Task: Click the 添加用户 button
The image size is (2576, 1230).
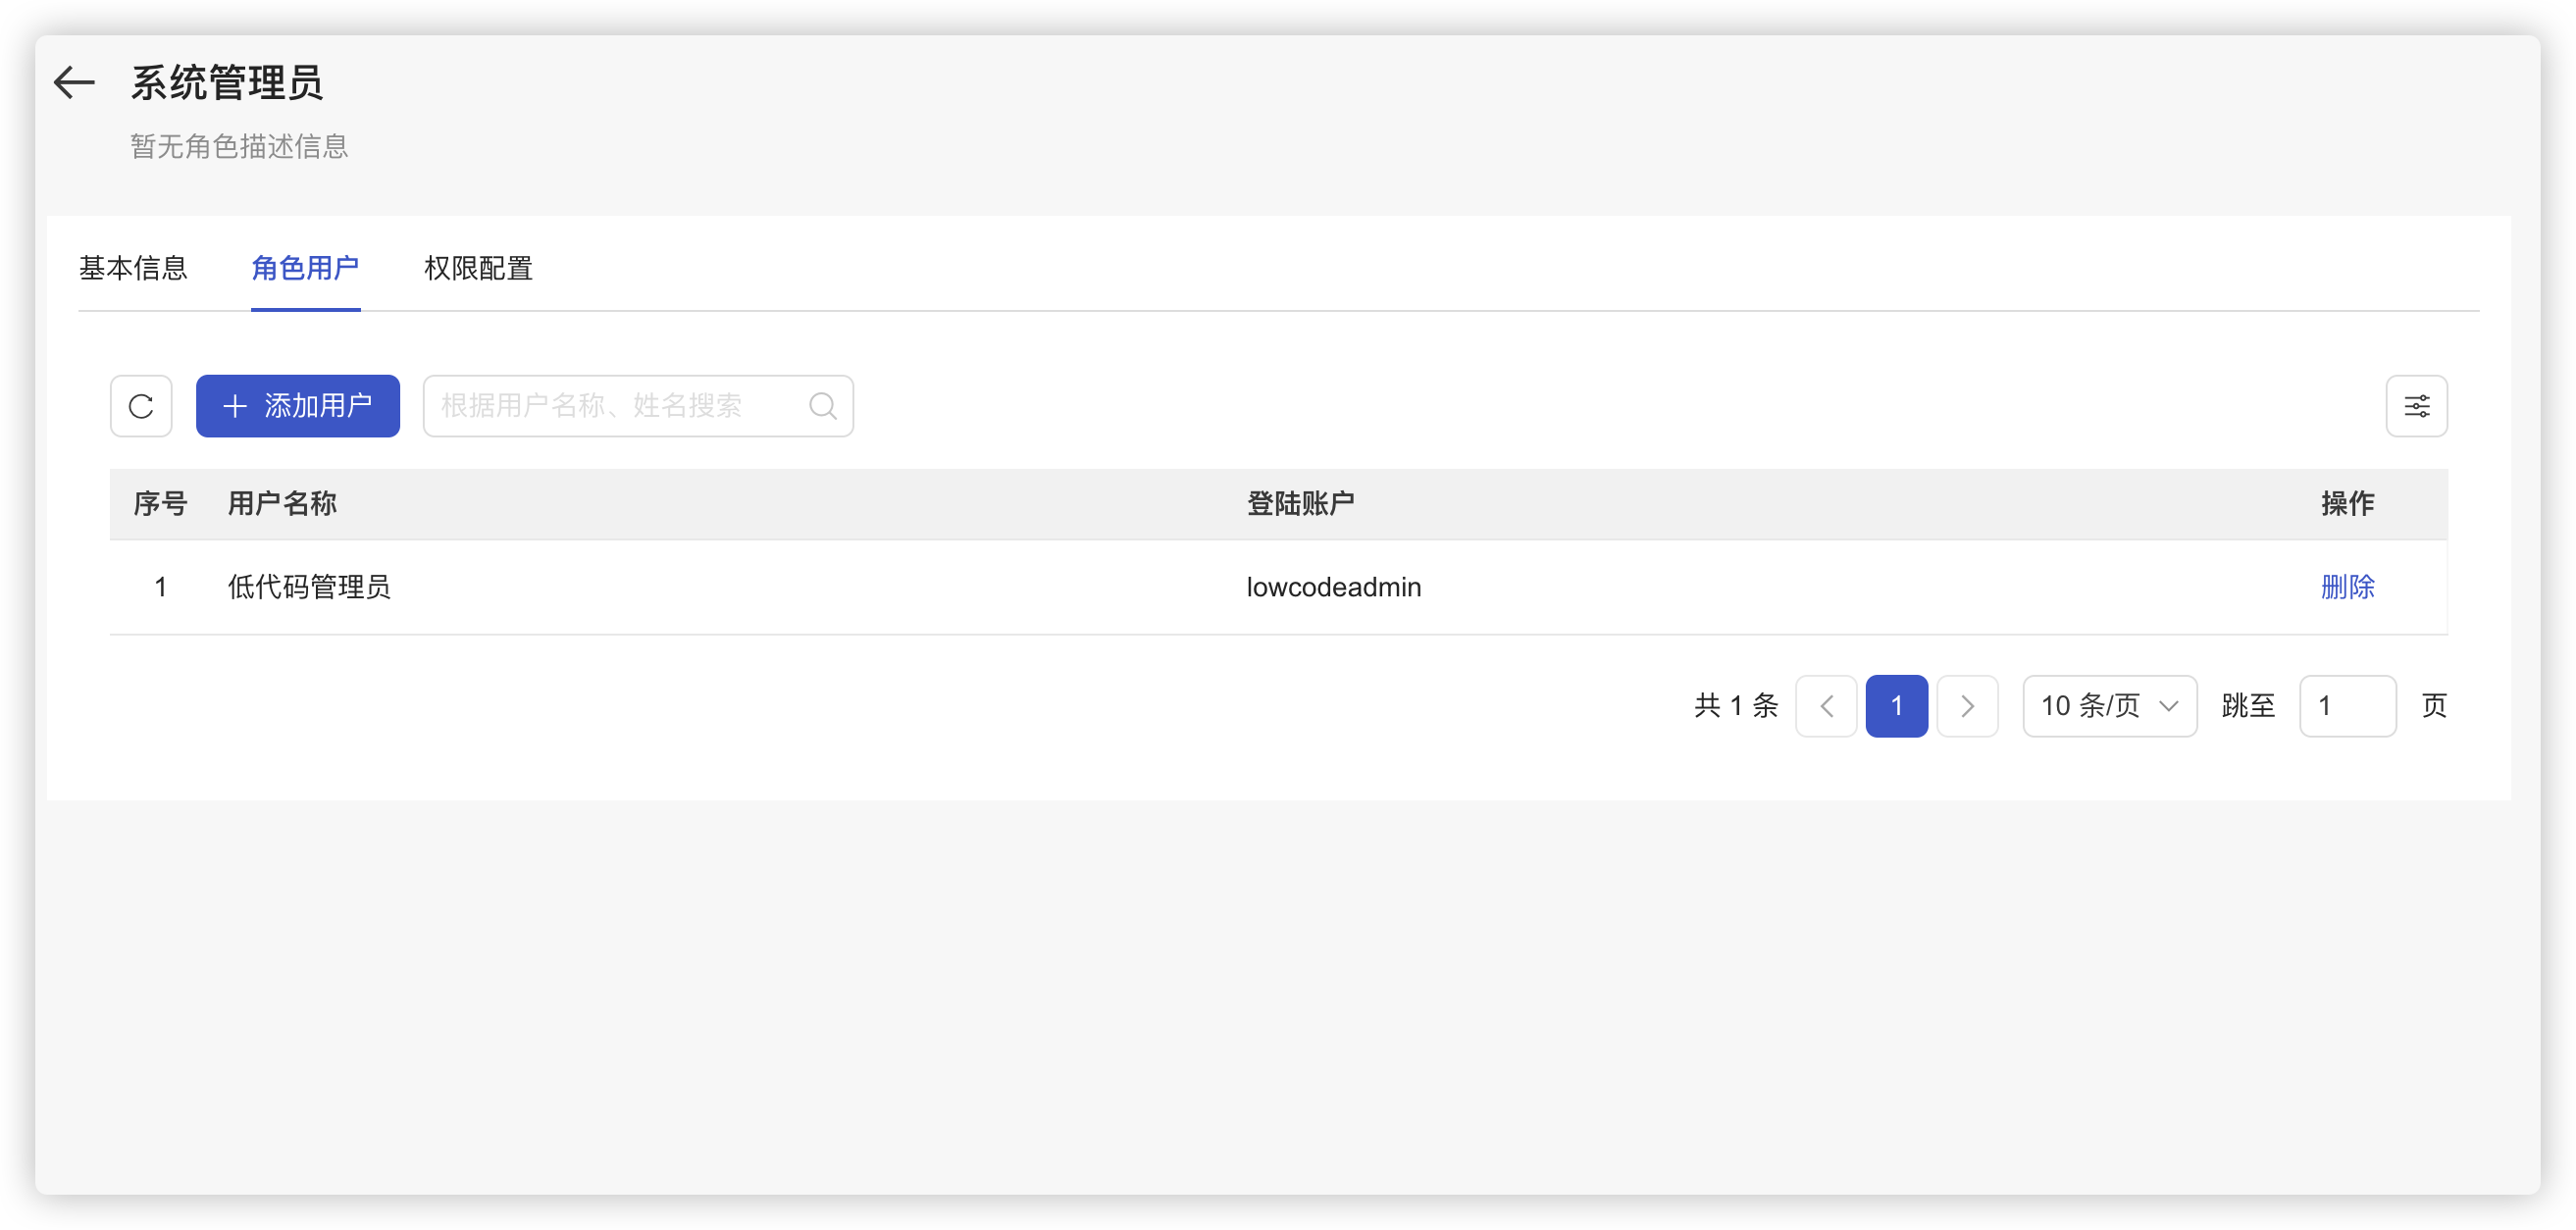Action: coord(298,406)
